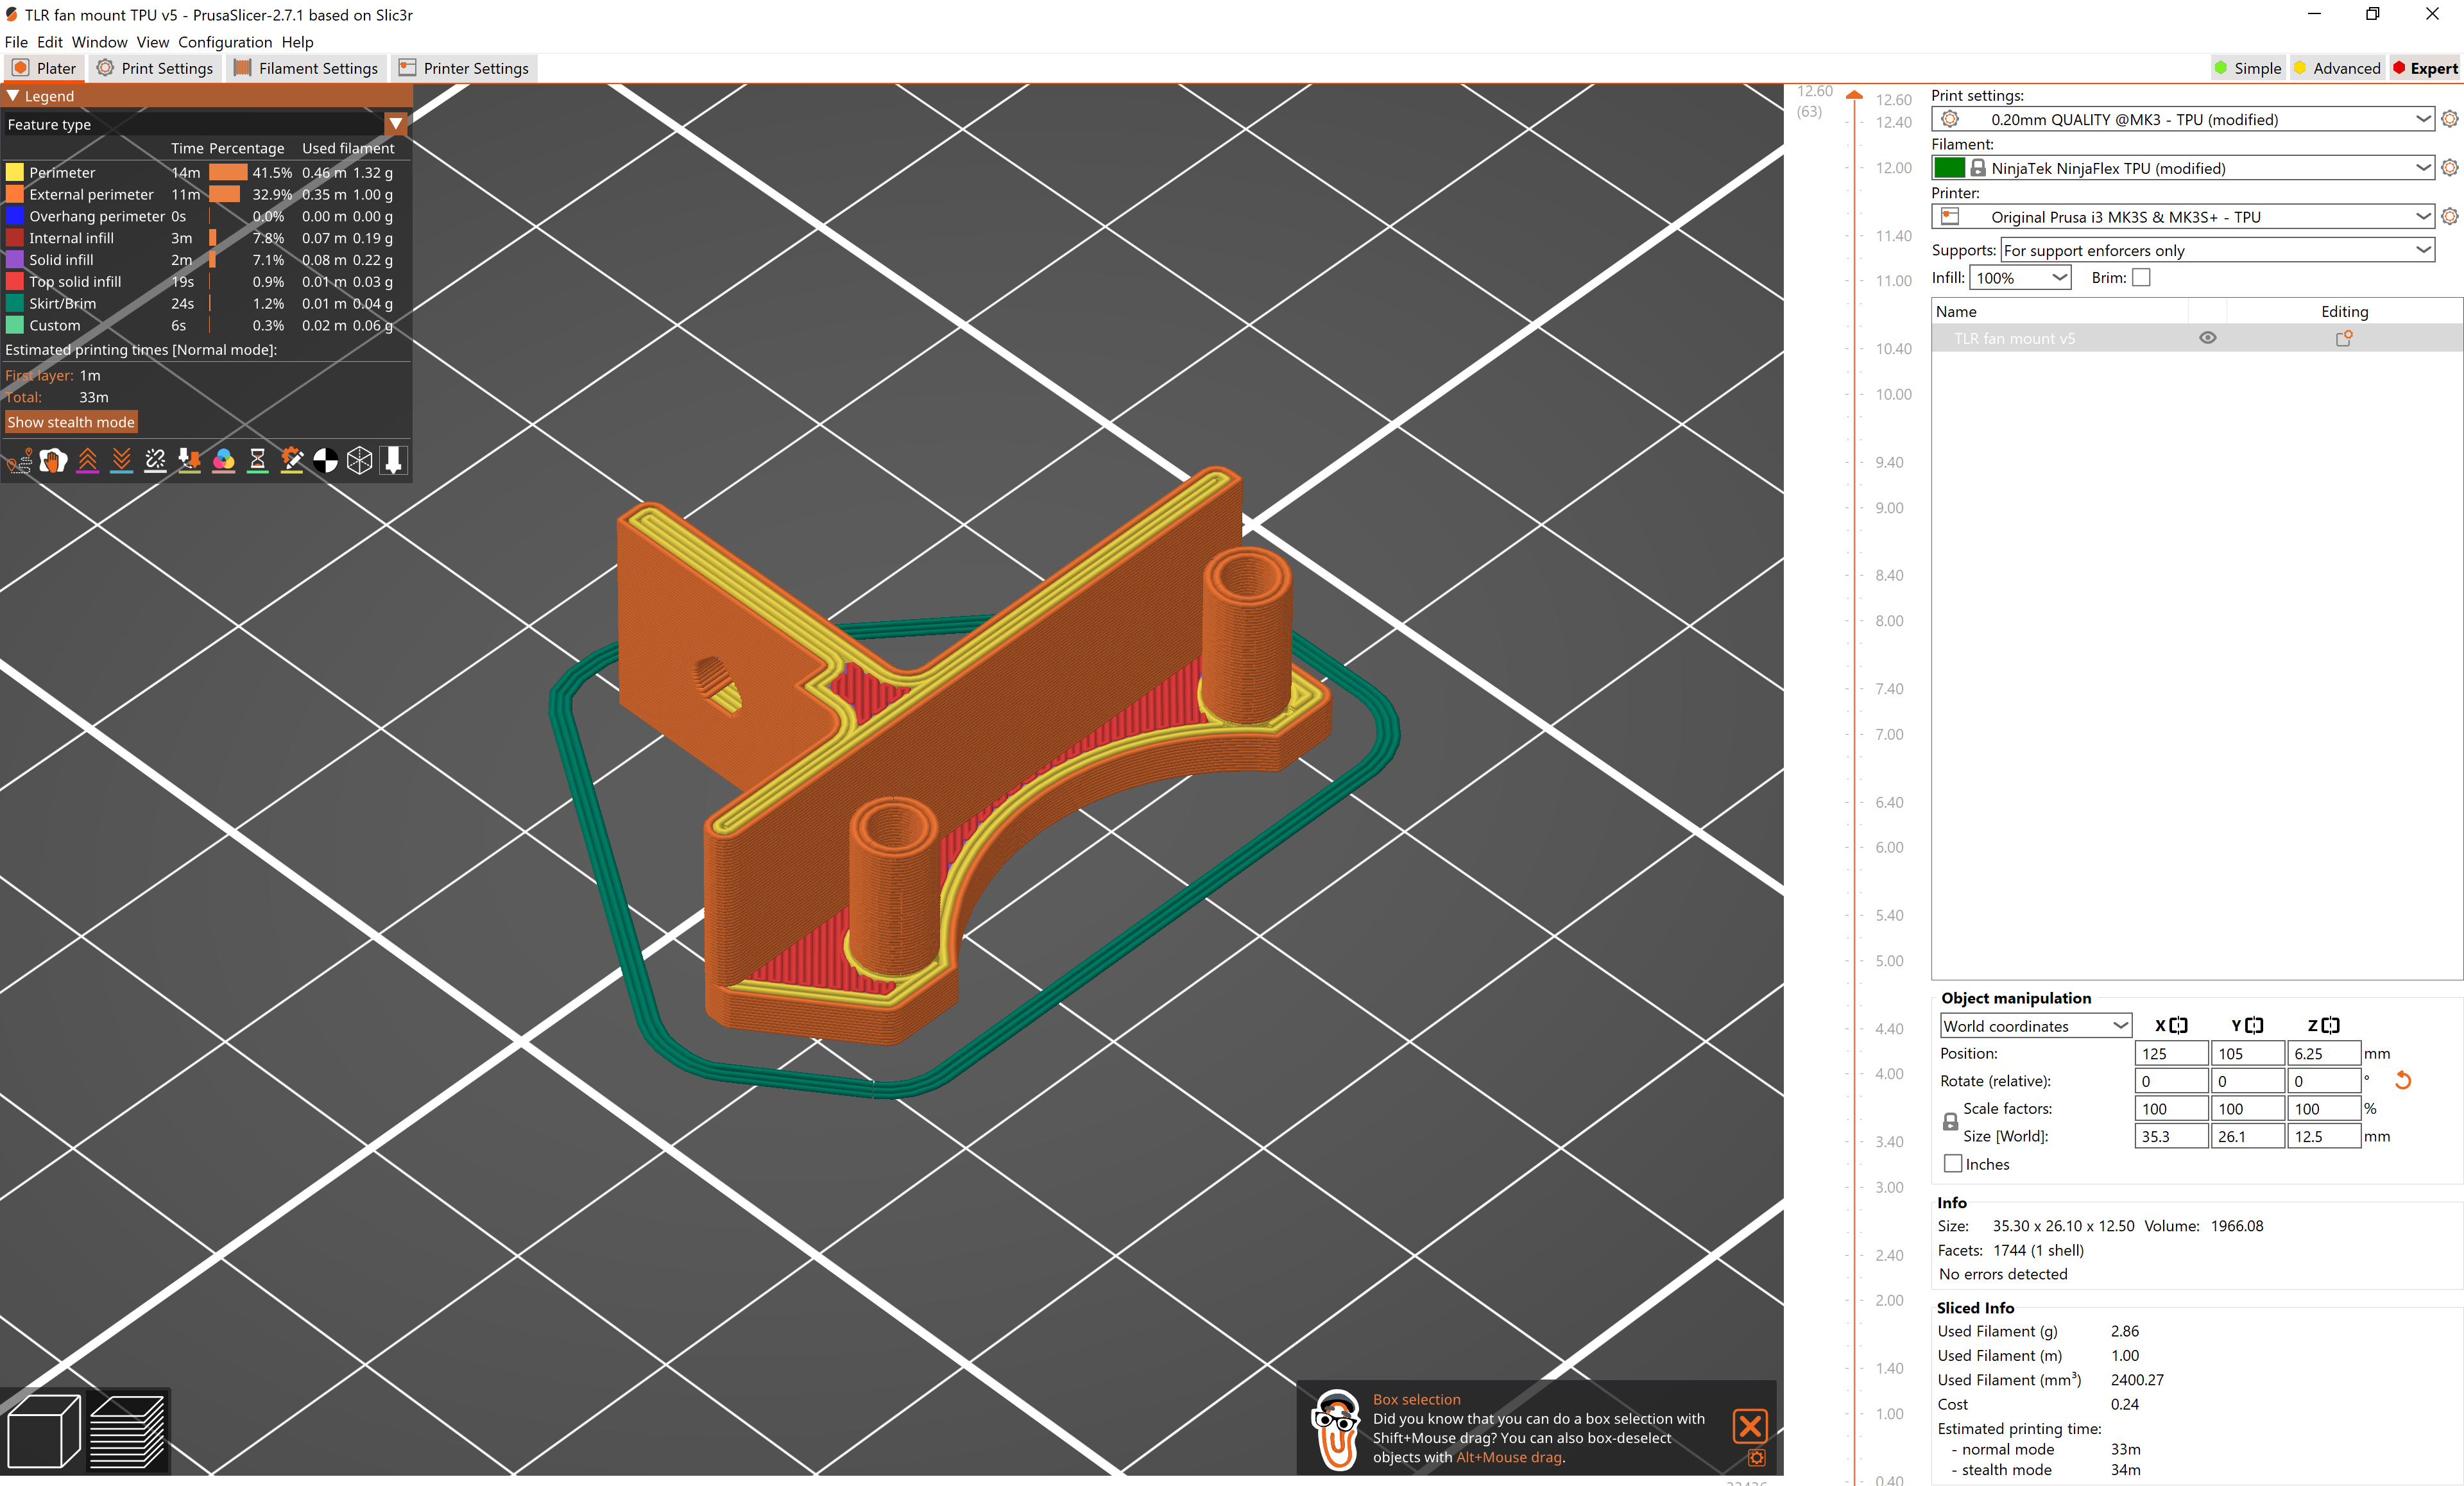Viewport: 2464px width, 1486px height.
Task: Toggle Tool marker nozzle icon
Action: (x=393, y=460)
